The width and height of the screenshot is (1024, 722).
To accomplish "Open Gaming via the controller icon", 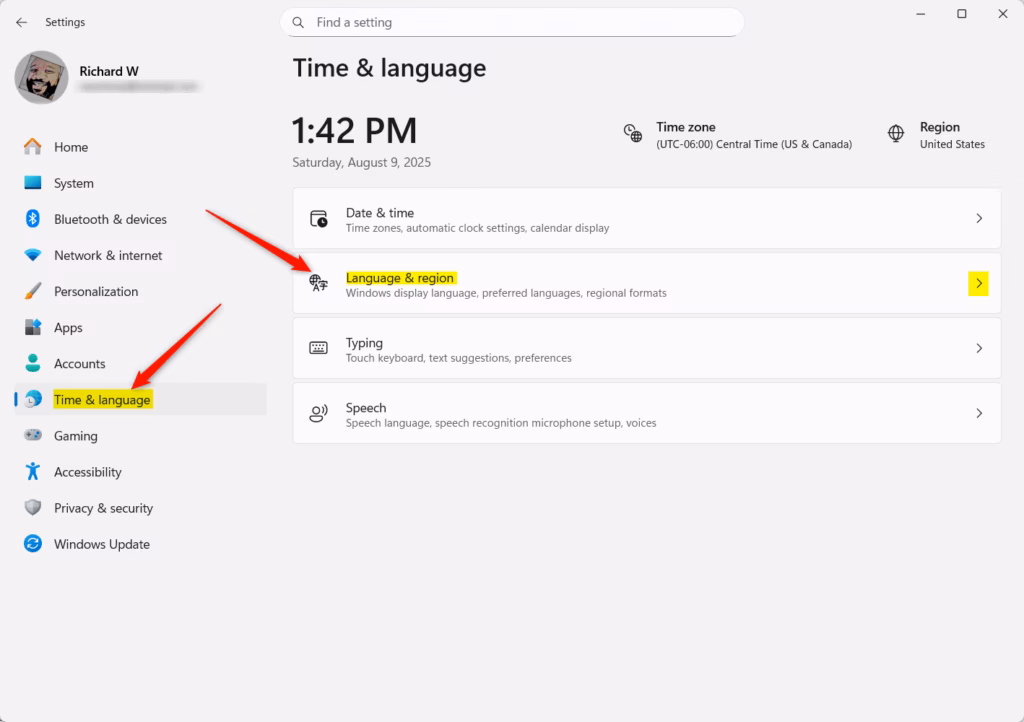I will pyautogui.click(x=33, y=436).
